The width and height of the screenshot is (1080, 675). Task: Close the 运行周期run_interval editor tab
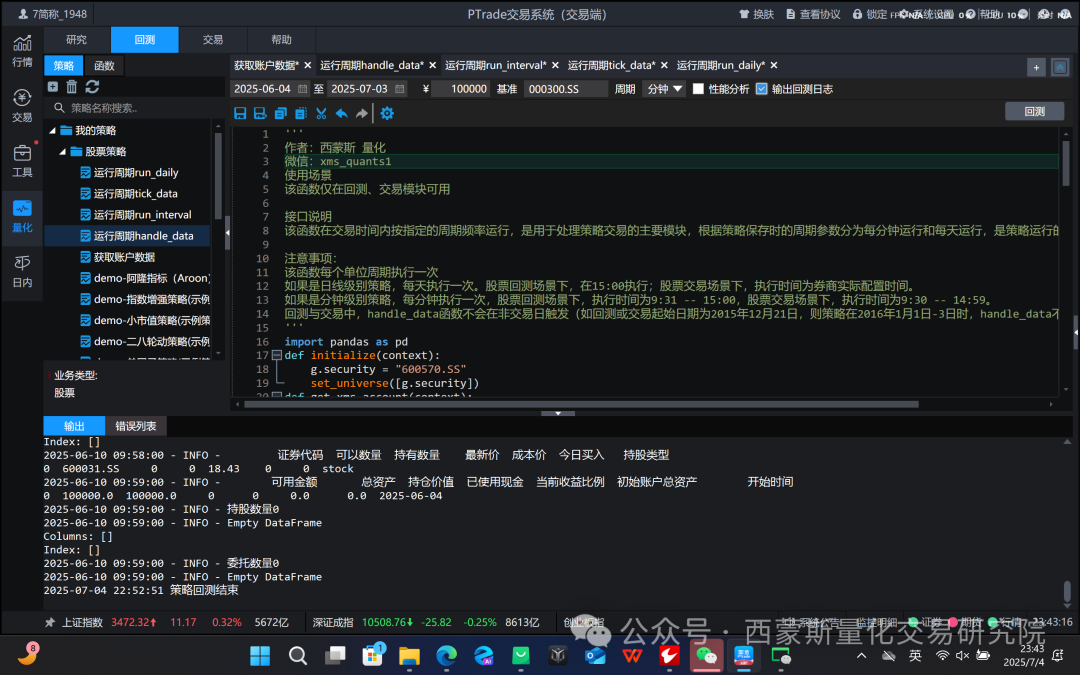(x=555, y=65)
